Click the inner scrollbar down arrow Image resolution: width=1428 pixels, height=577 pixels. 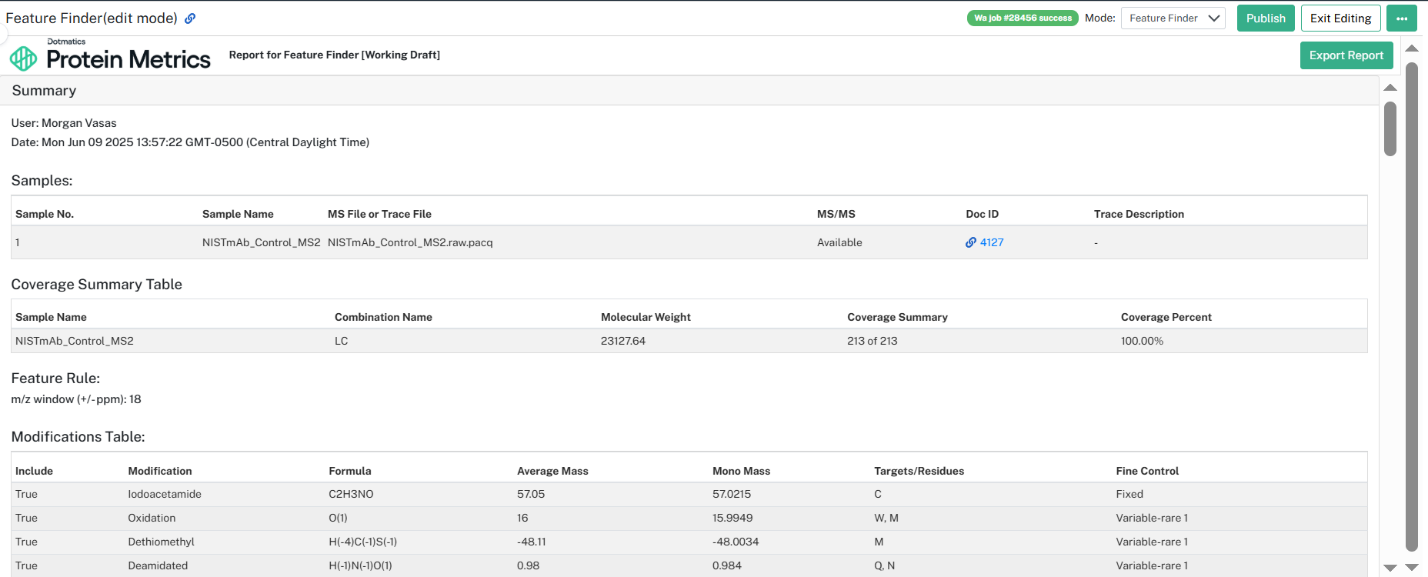[1390, 567]
